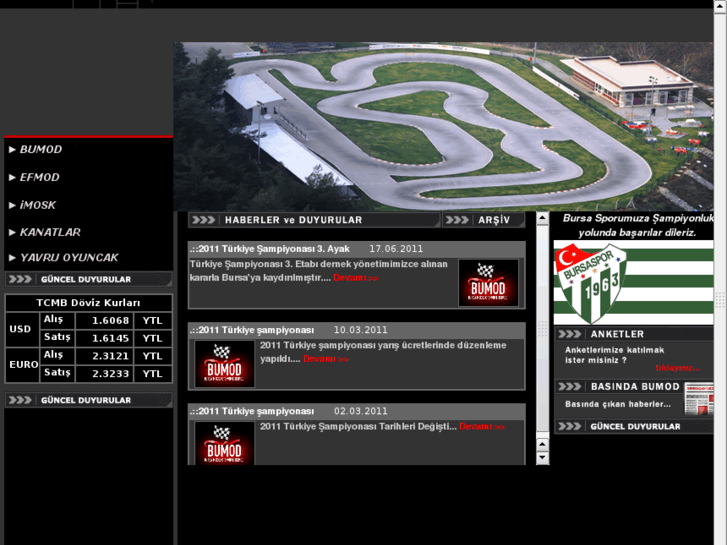
Task: Click GÜNCEL DUYURULAR header in right column
Action: pyautogui.click(x=635, y=426)
